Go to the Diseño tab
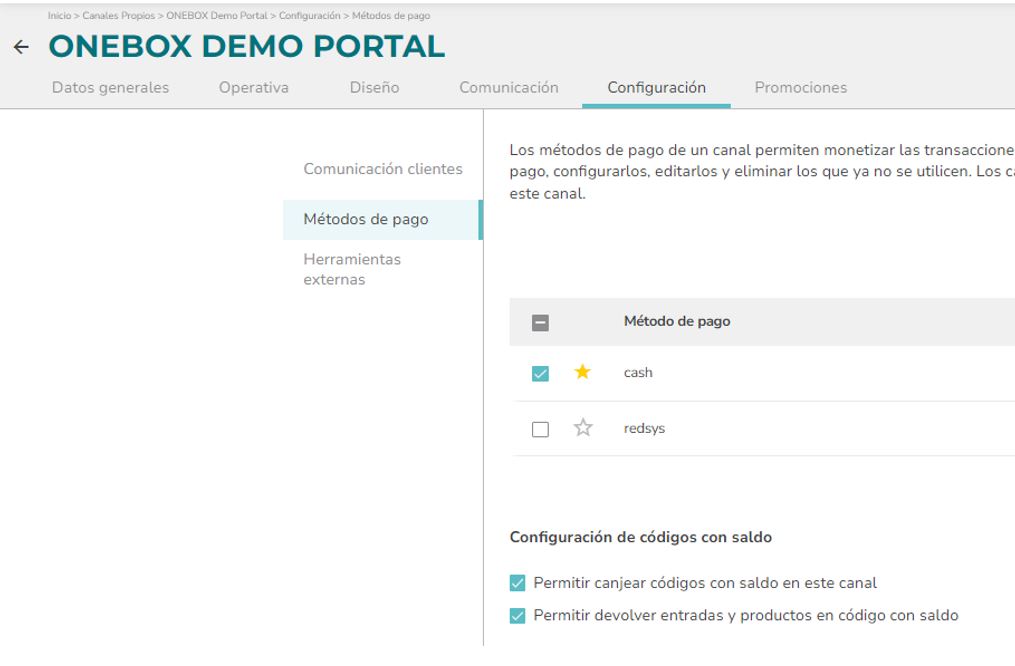Viewport: 1015px width, 666px height. click(x=374, y=87)
